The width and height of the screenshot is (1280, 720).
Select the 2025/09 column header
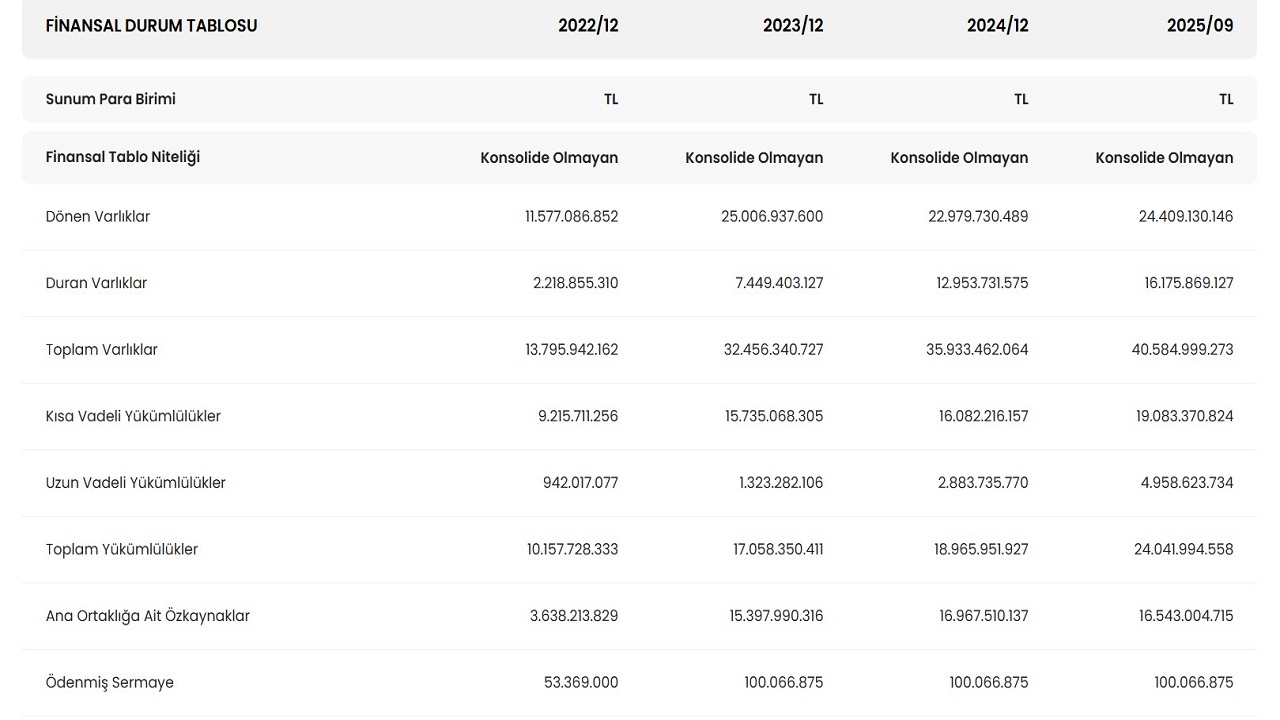(1200, 26)
